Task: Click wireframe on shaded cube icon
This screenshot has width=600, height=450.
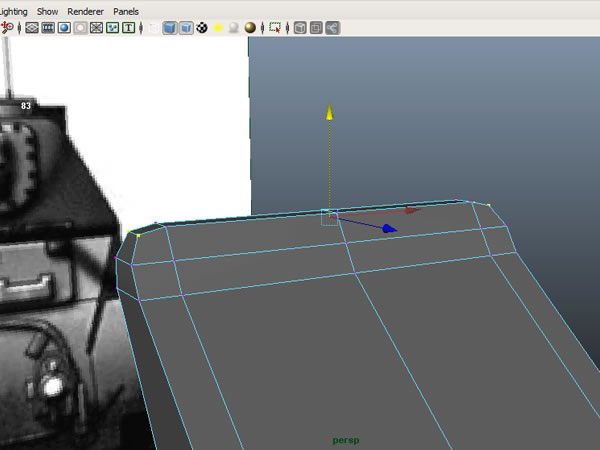Action: [x=187, y=27]
